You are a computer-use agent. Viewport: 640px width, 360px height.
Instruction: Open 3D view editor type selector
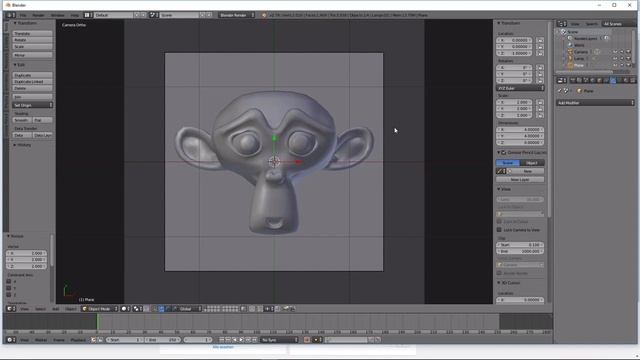[11, 309]
